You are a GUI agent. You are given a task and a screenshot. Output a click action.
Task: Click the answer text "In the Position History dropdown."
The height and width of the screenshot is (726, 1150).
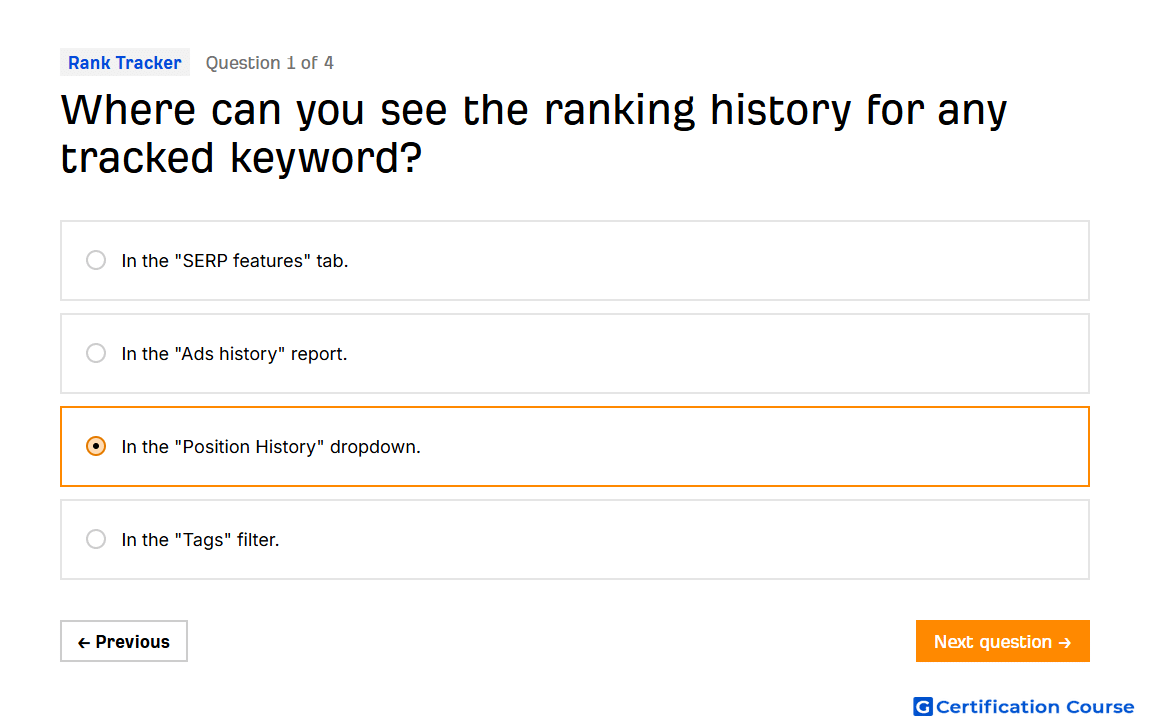pyautogui.click(x=271, y=447)
